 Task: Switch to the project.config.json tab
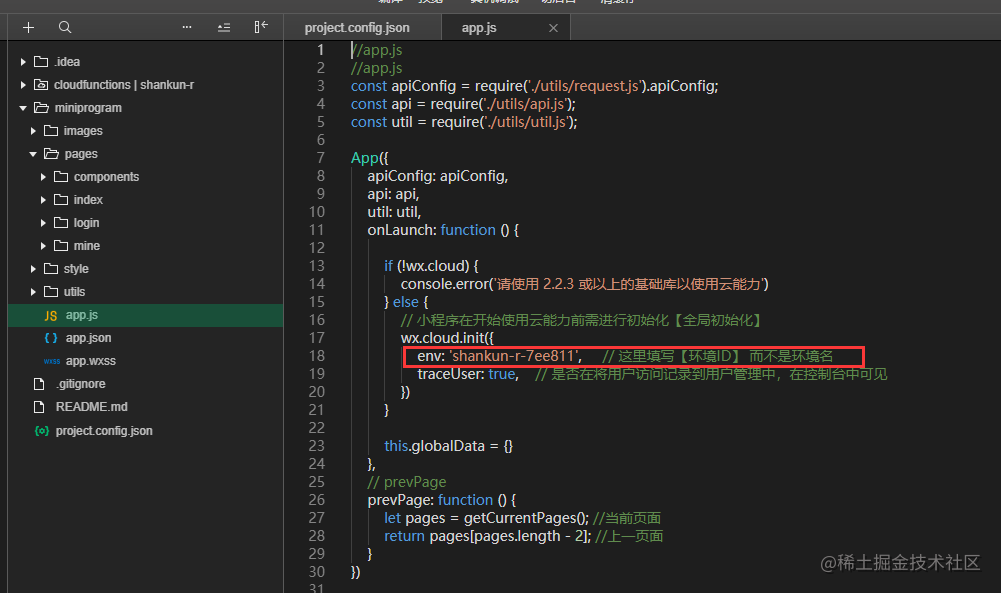click(x=358, y=28)
